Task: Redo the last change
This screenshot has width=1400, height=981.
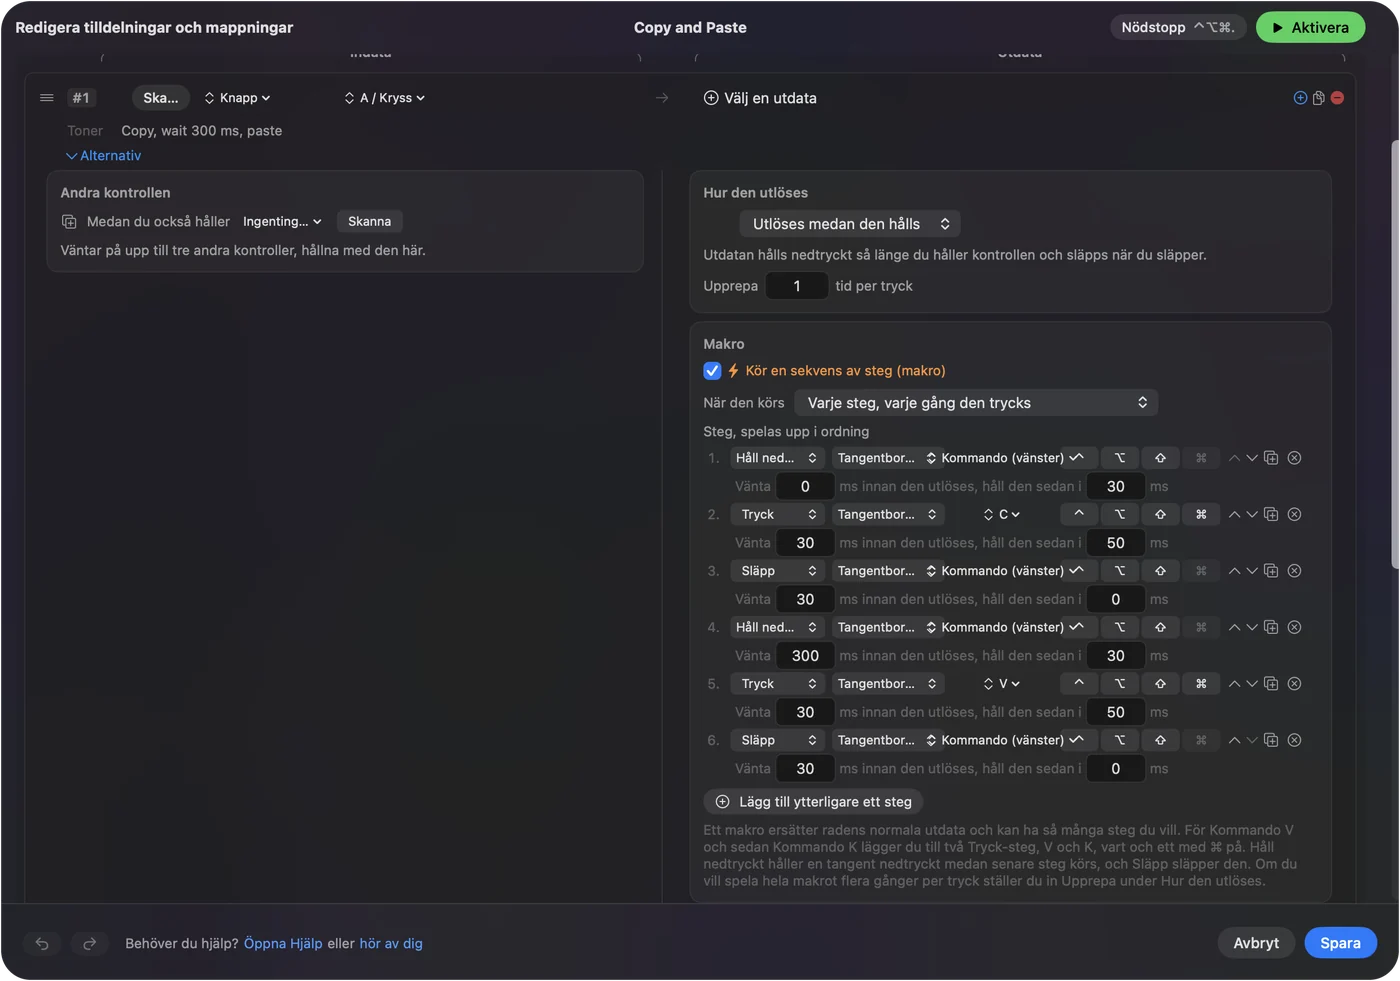Action: pos(89,943)
